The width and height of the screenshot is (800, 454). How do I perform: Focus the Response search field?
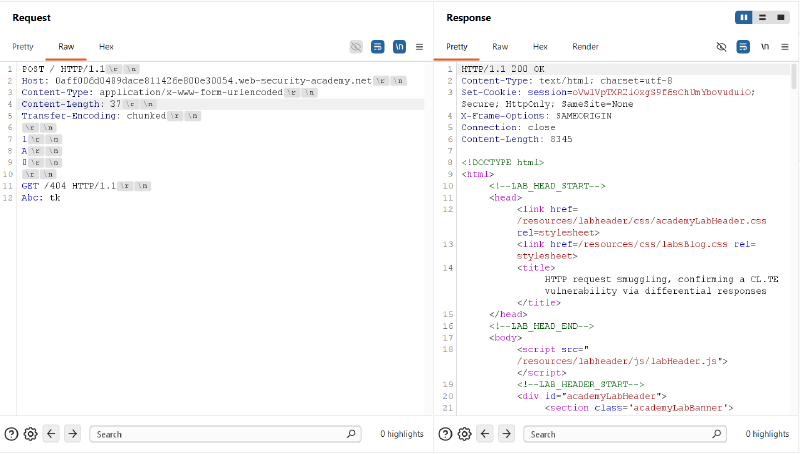[625, 434]
